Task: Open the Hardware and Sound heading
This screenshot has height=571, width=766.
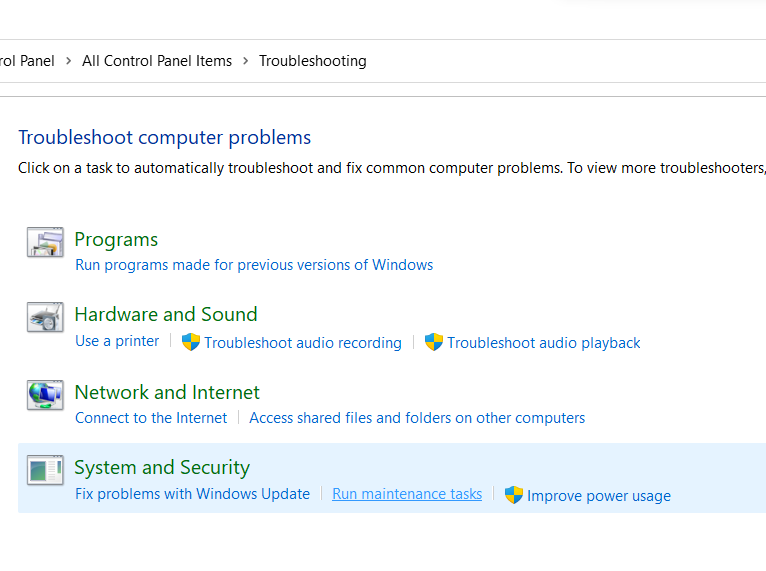Action: (166, 315)
